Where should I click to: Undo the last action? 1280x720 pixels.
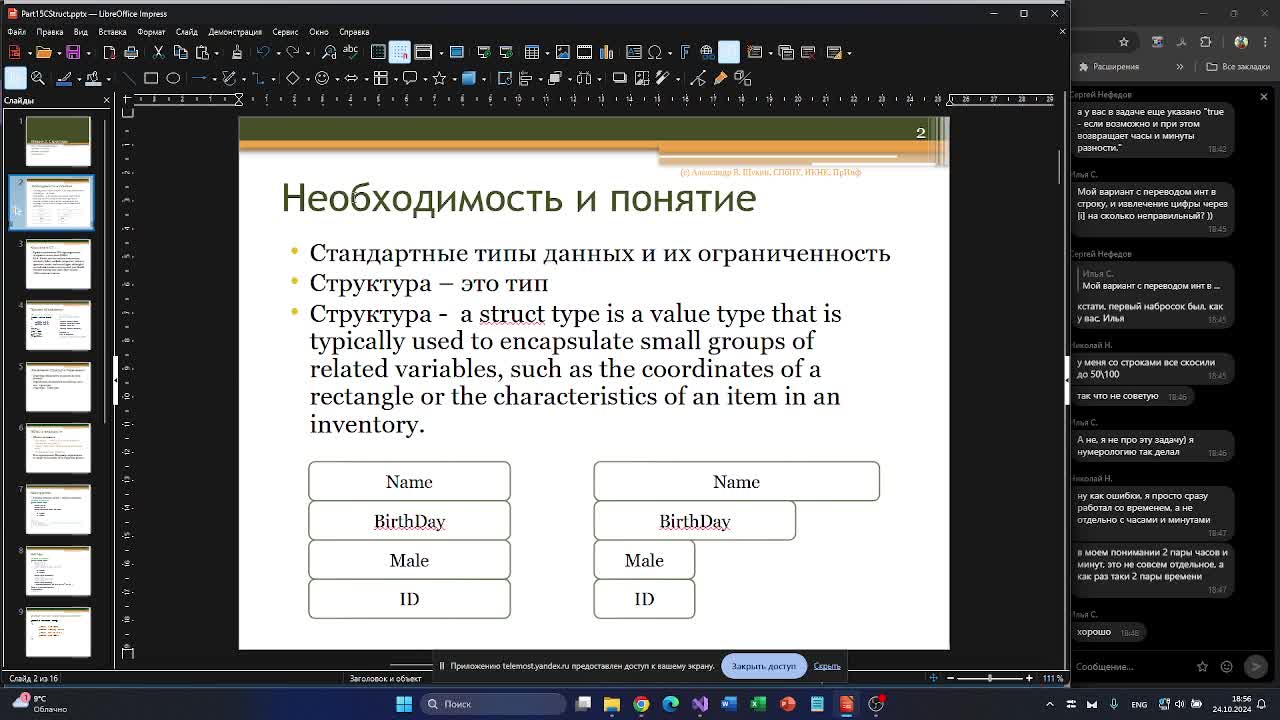point(264,52)
